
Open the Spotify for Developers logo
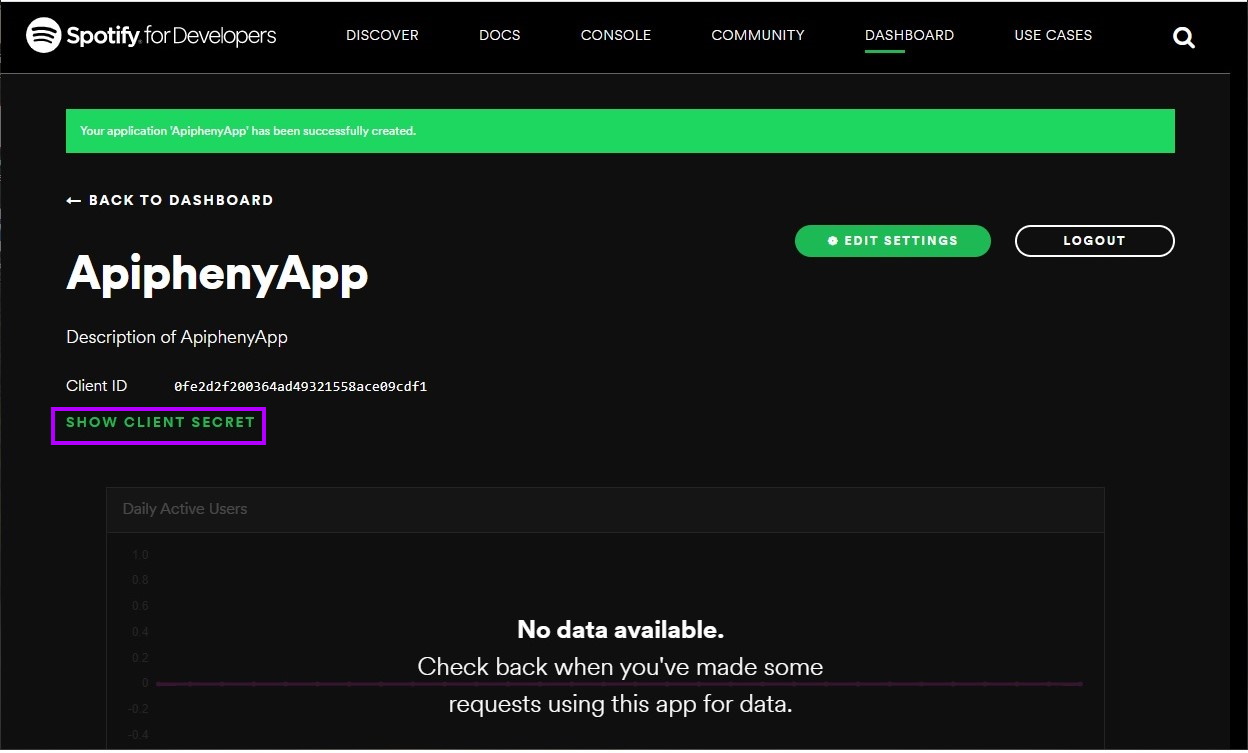(x=151, y=36)
